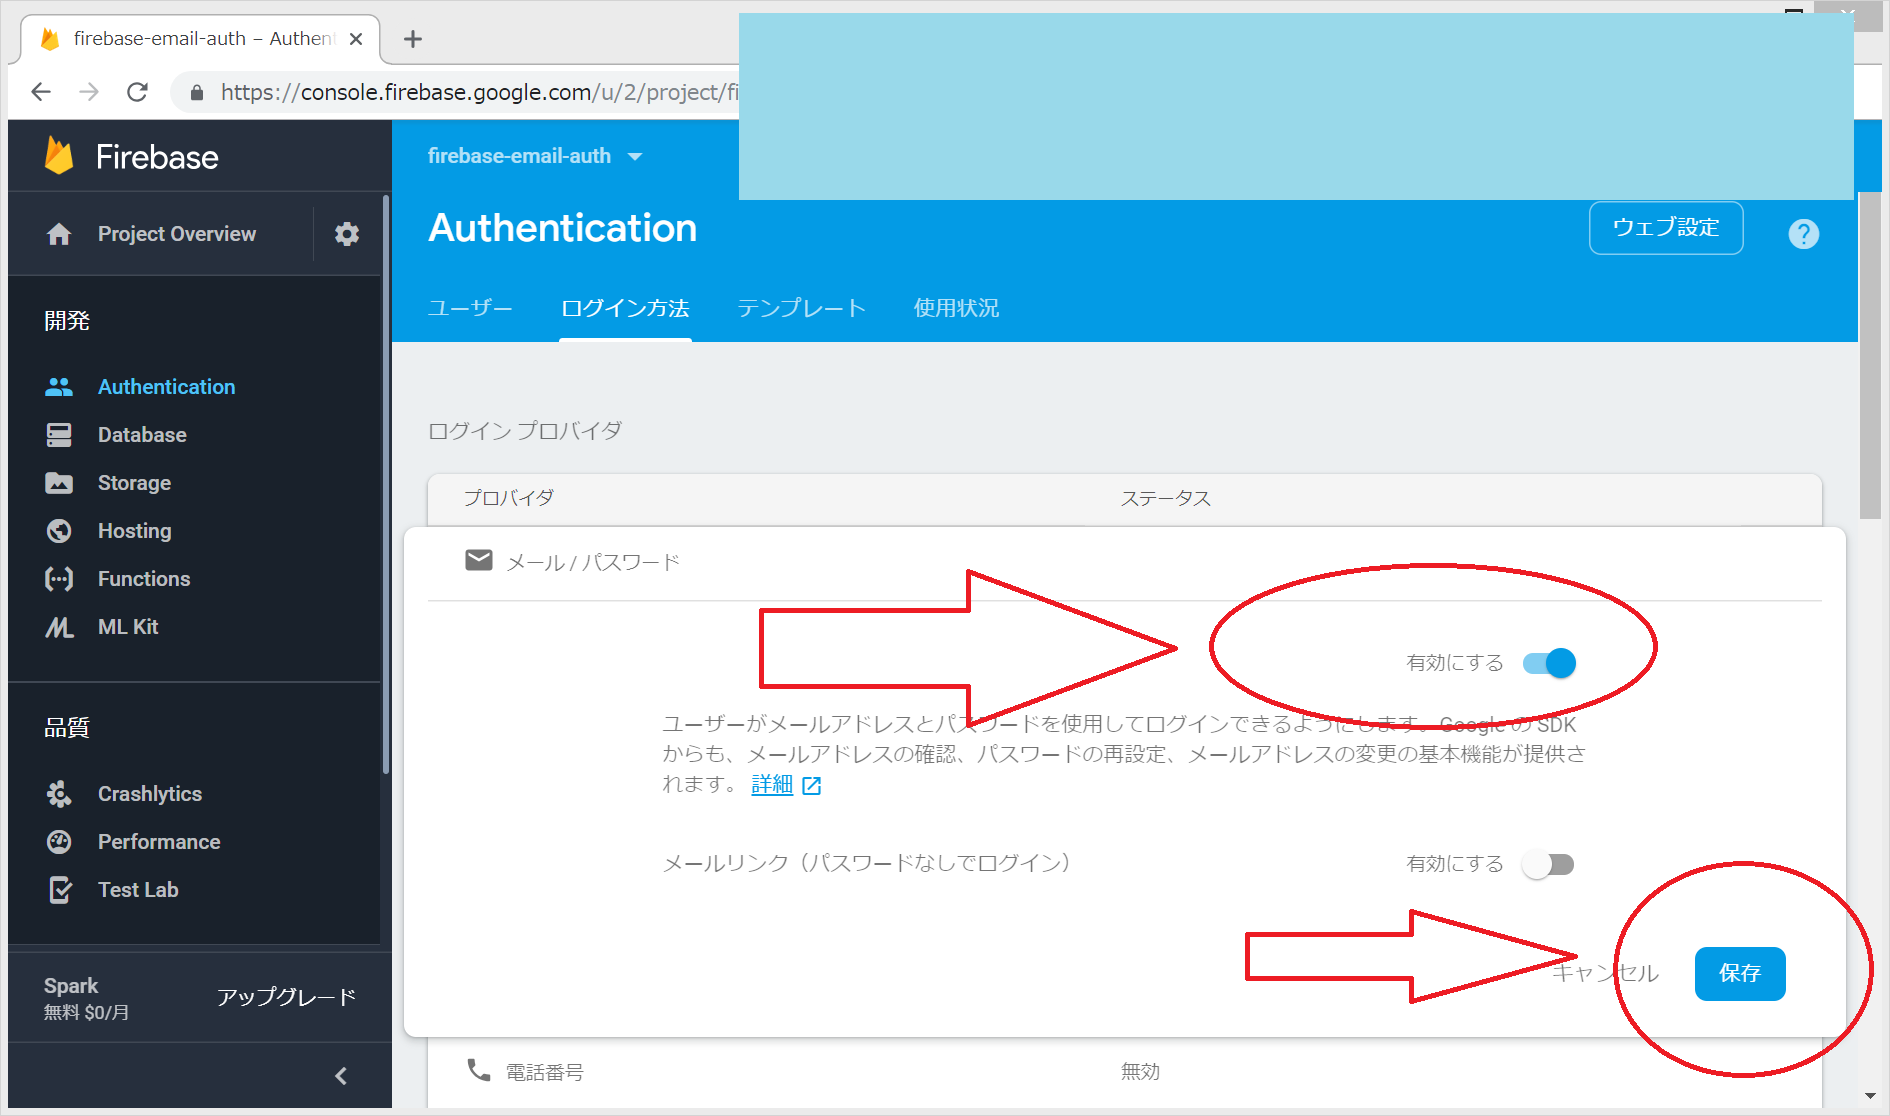Click the Crashlytics icon in sidebar
Screen dimensions: 1890x1116
point(59,794)
